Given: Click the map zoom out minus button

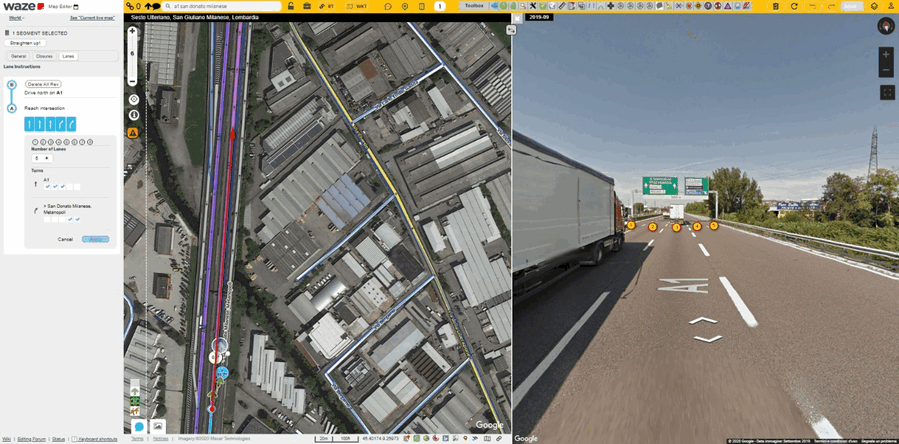Looking at the screenshot, I should [x=133, y=80].
